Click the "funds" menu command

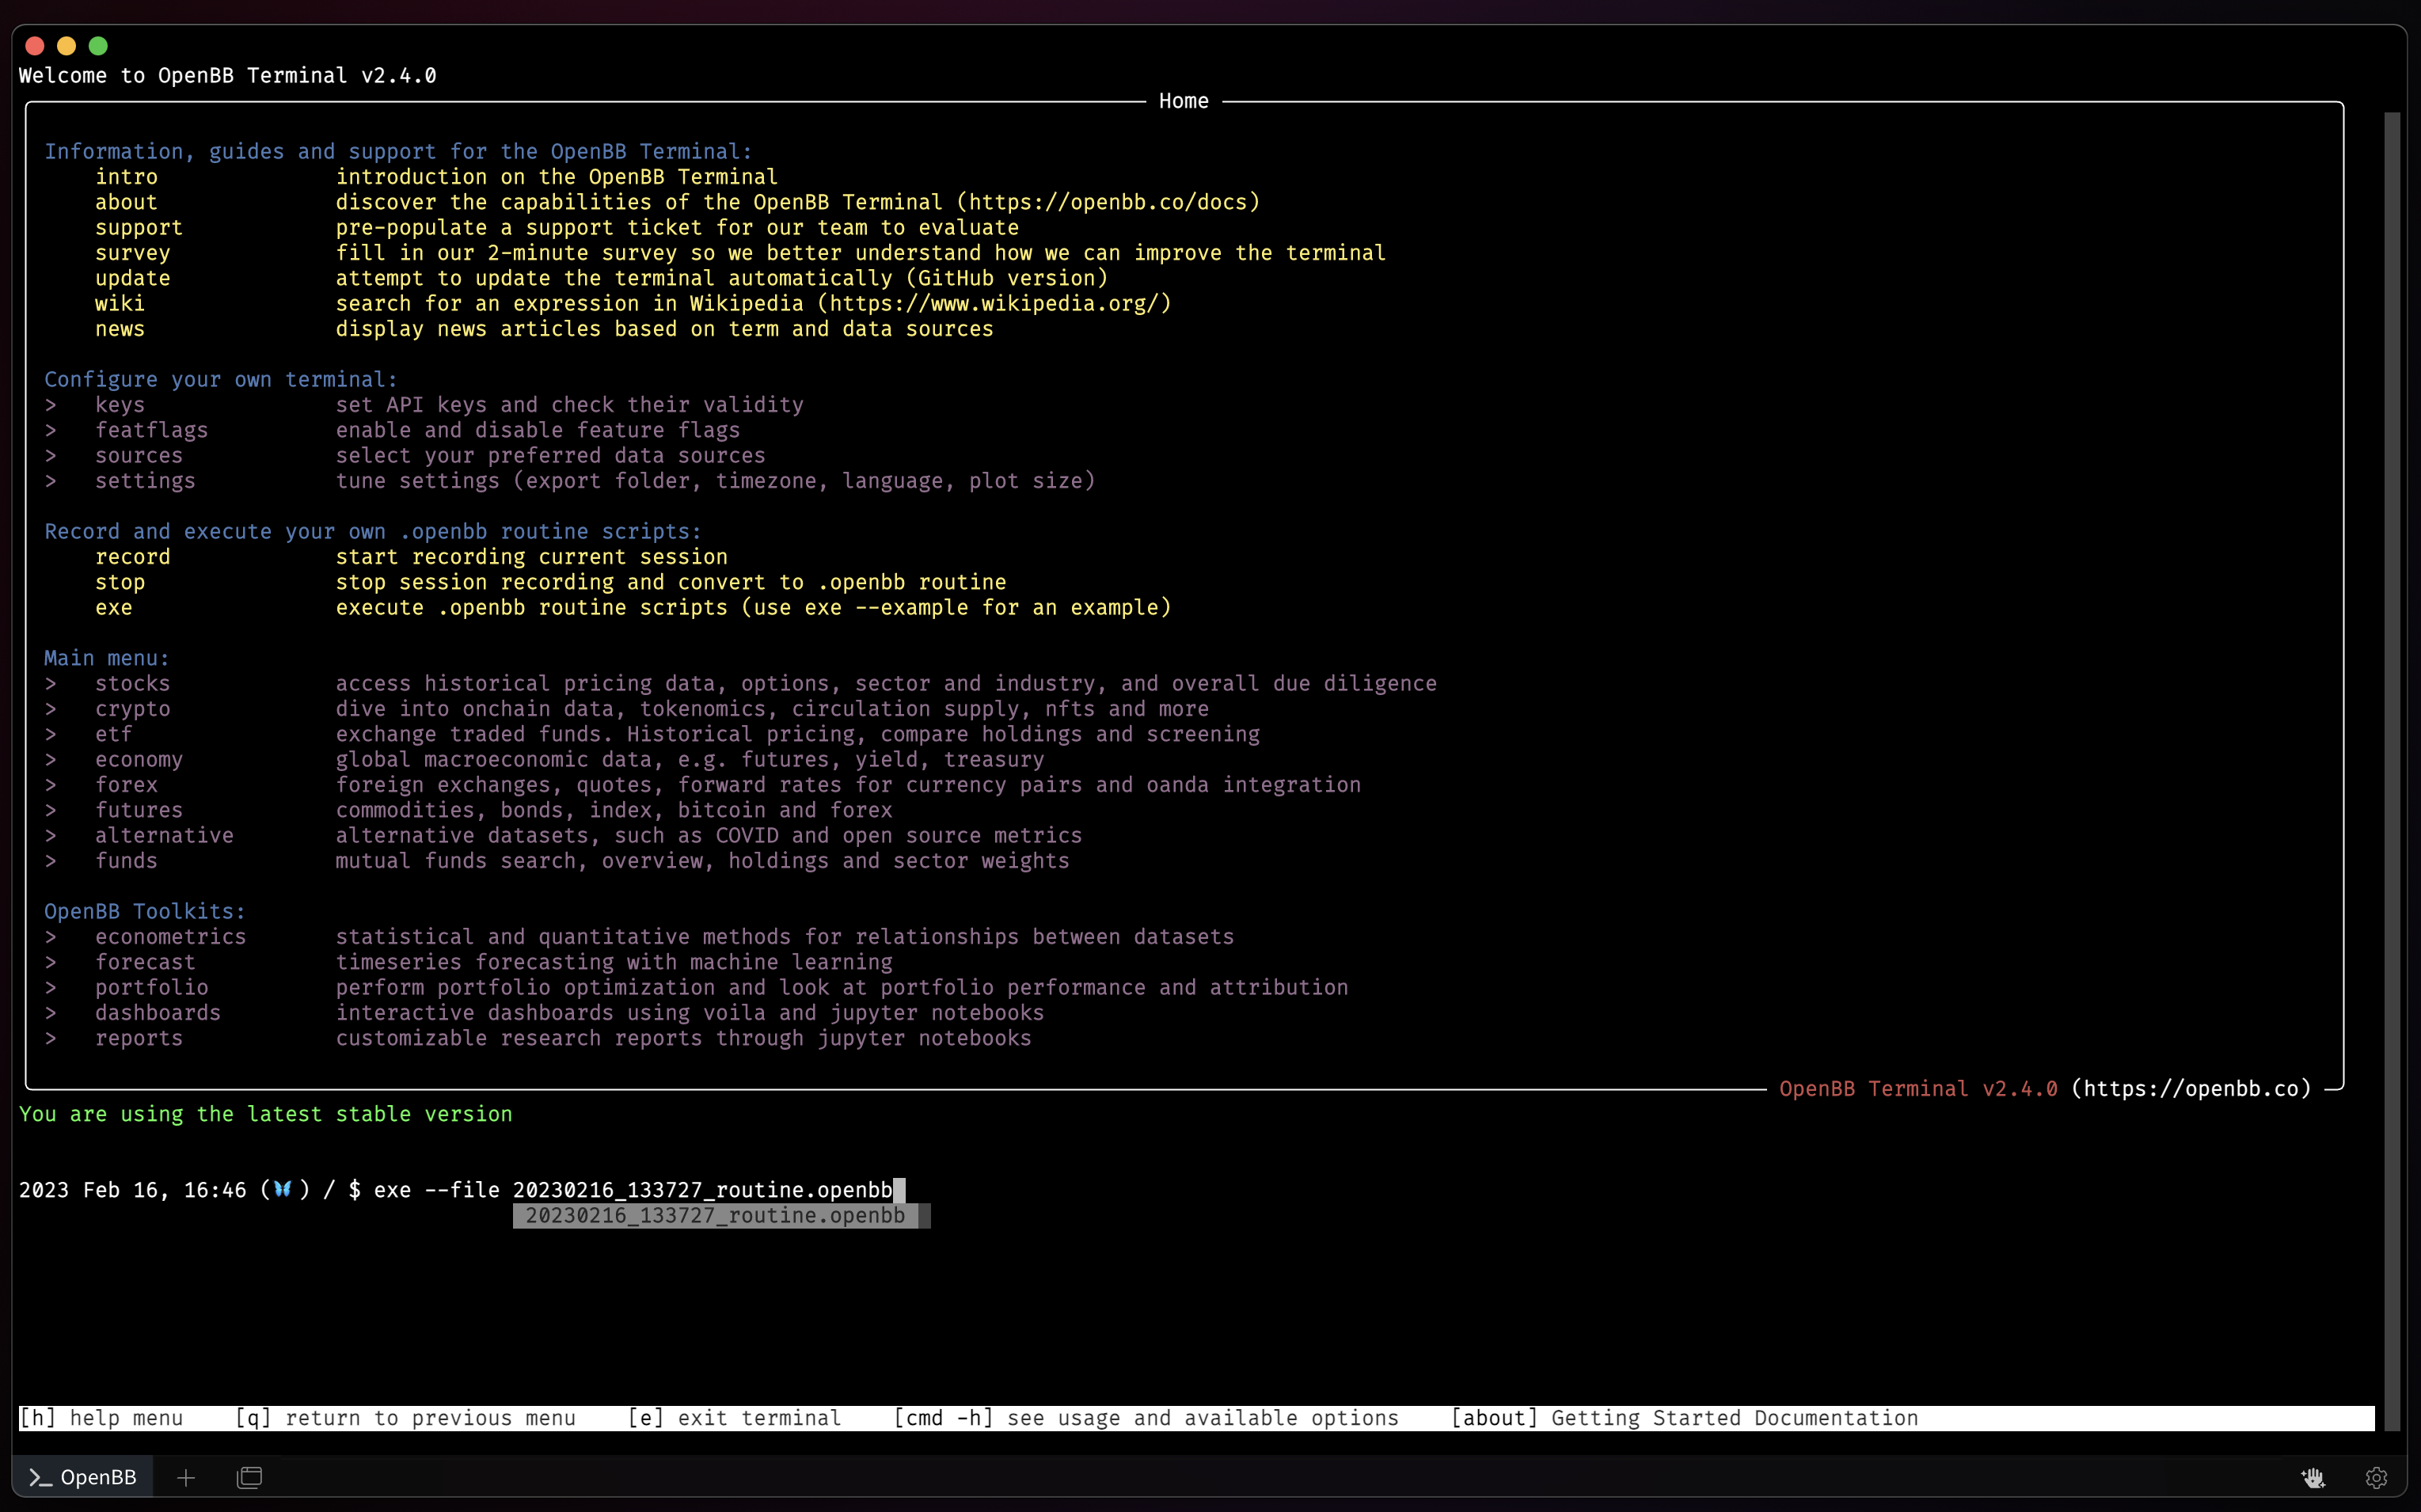(126, 860)
